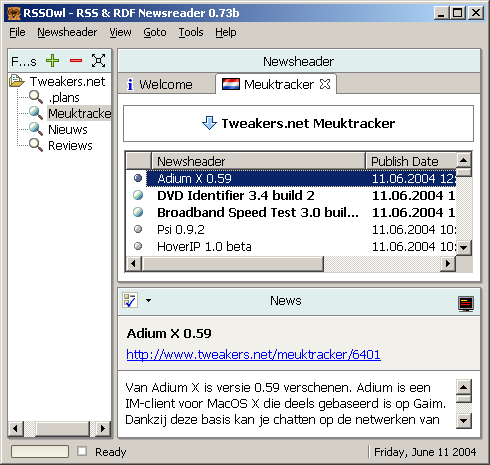Open the Tools menu
The image size is (490, 465).
pyautogui.click(x=191, y=32)
